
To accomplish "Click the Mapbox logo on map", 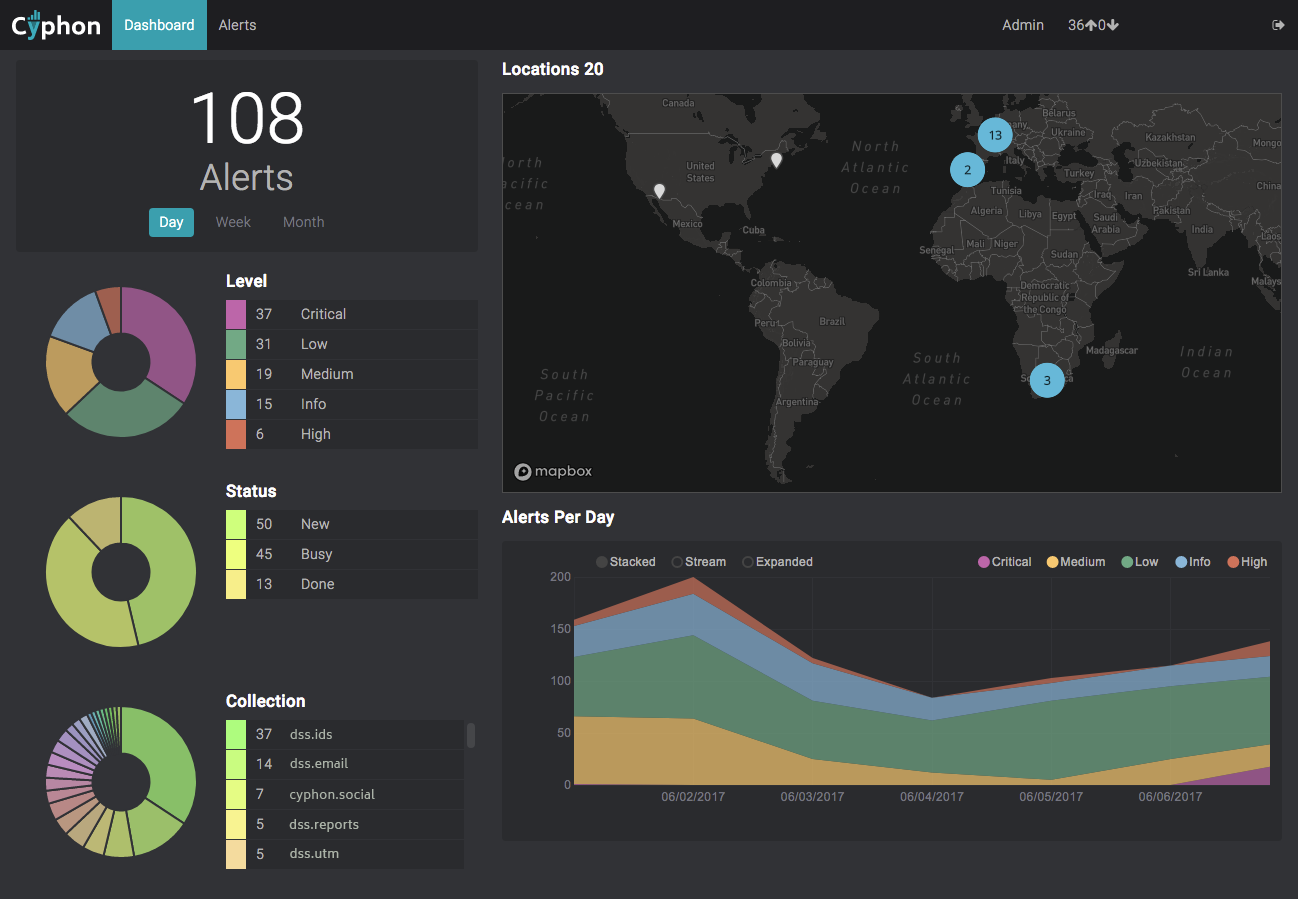I will coord(554,471).
